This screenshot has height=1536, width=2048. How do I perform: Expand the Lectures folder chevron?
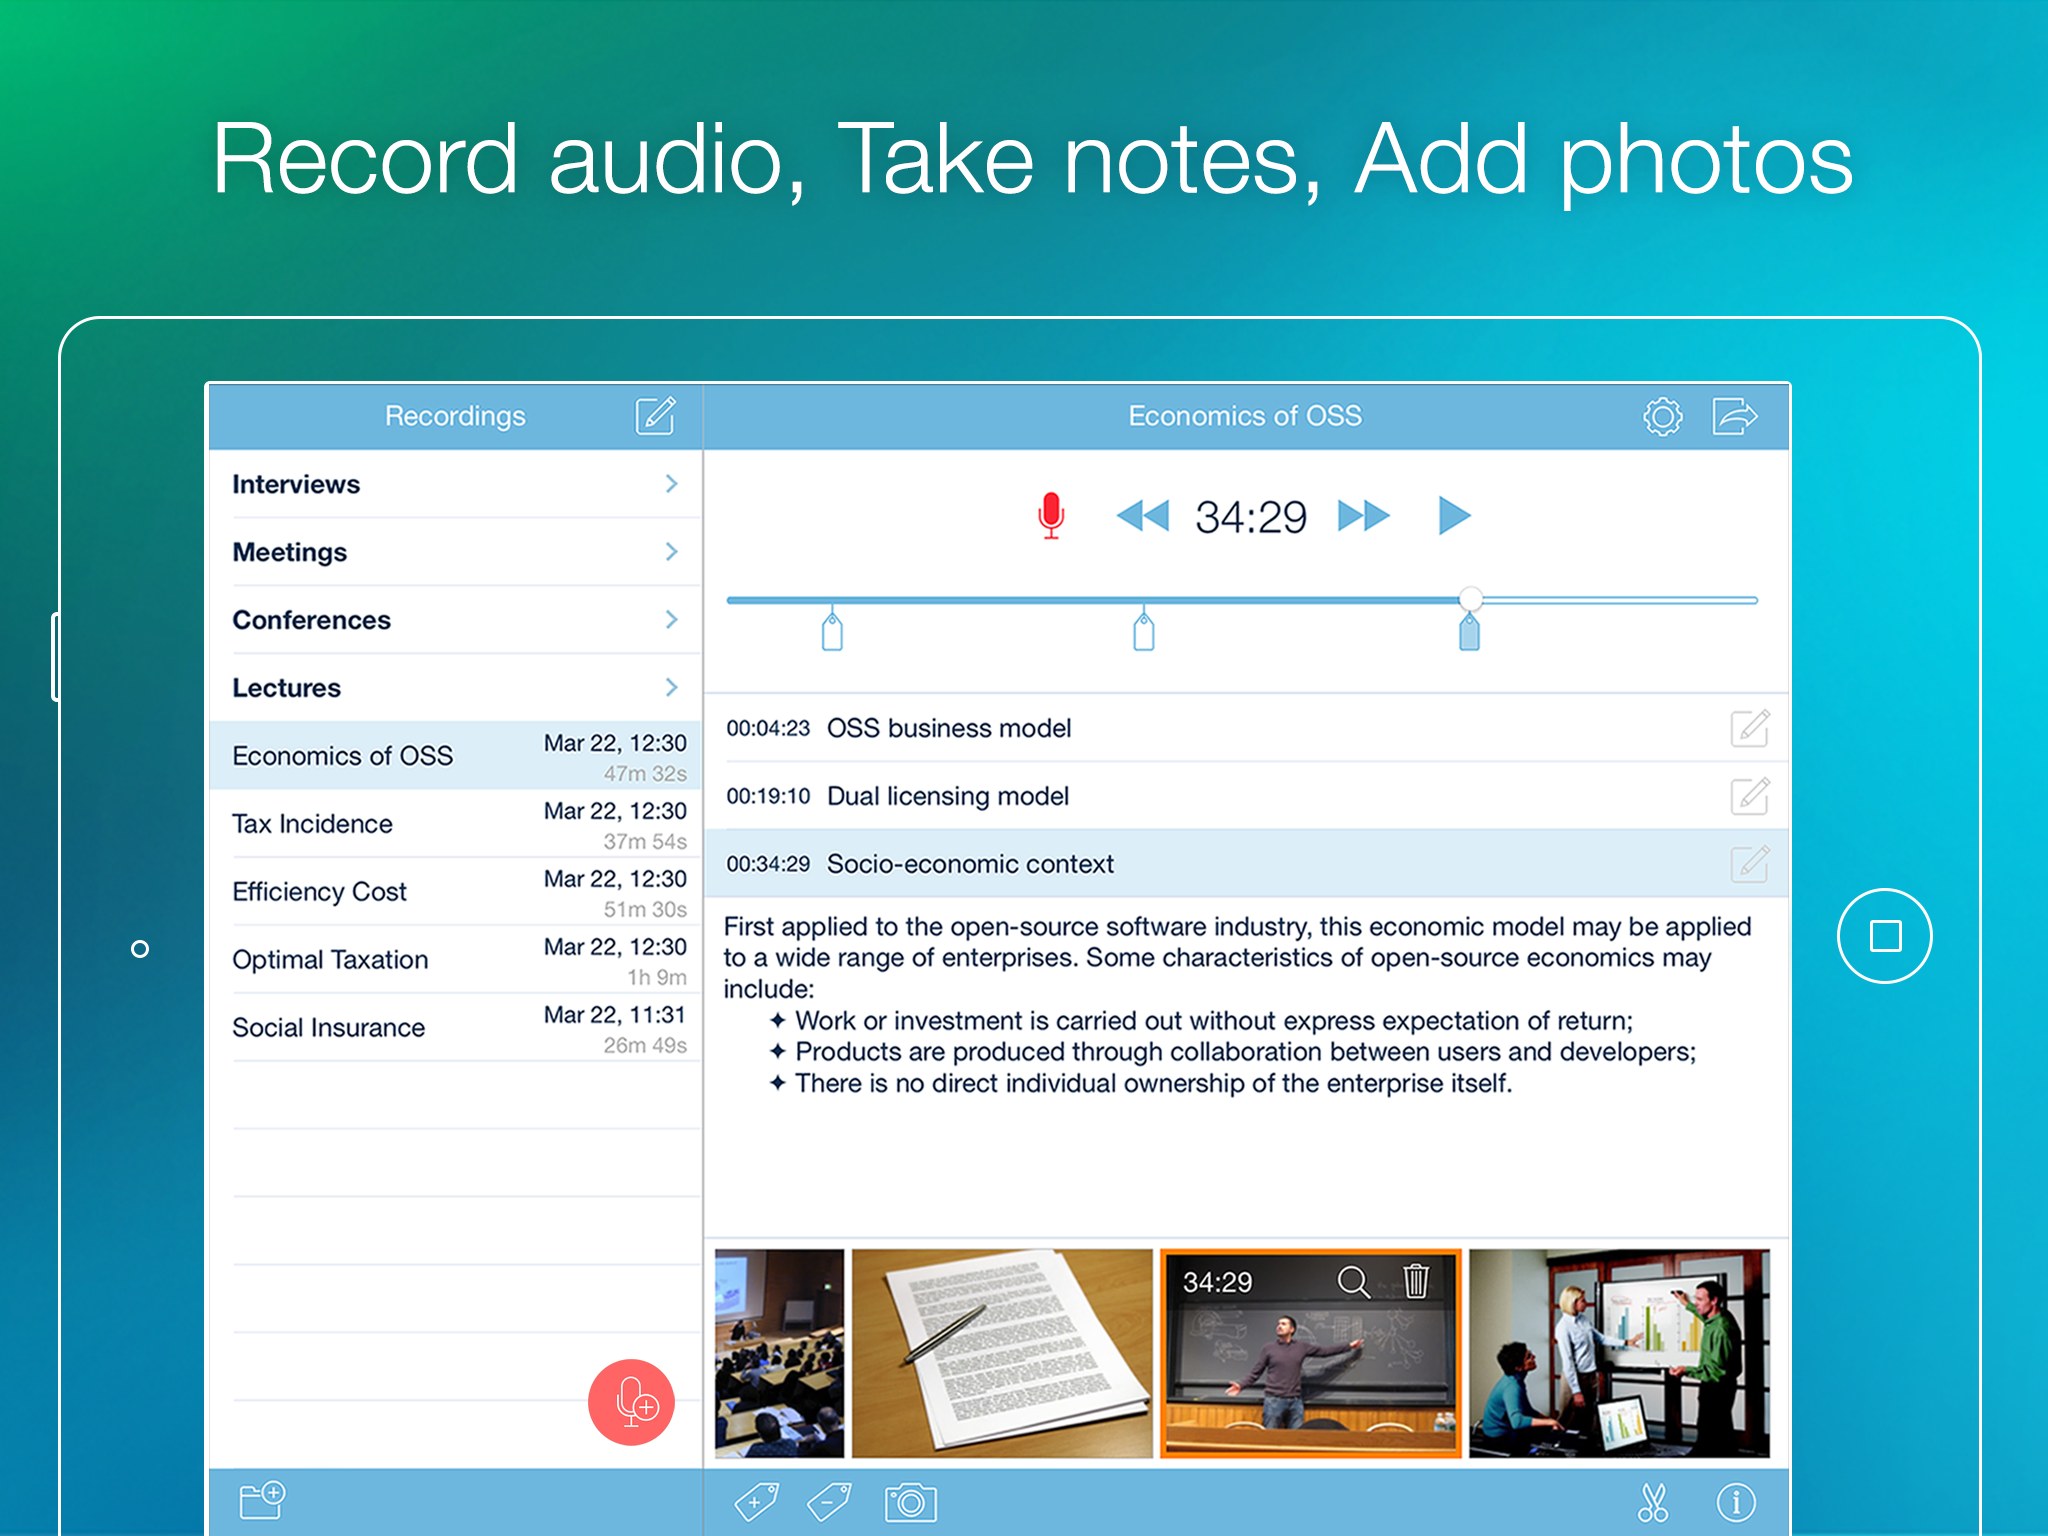coord(671,688)
